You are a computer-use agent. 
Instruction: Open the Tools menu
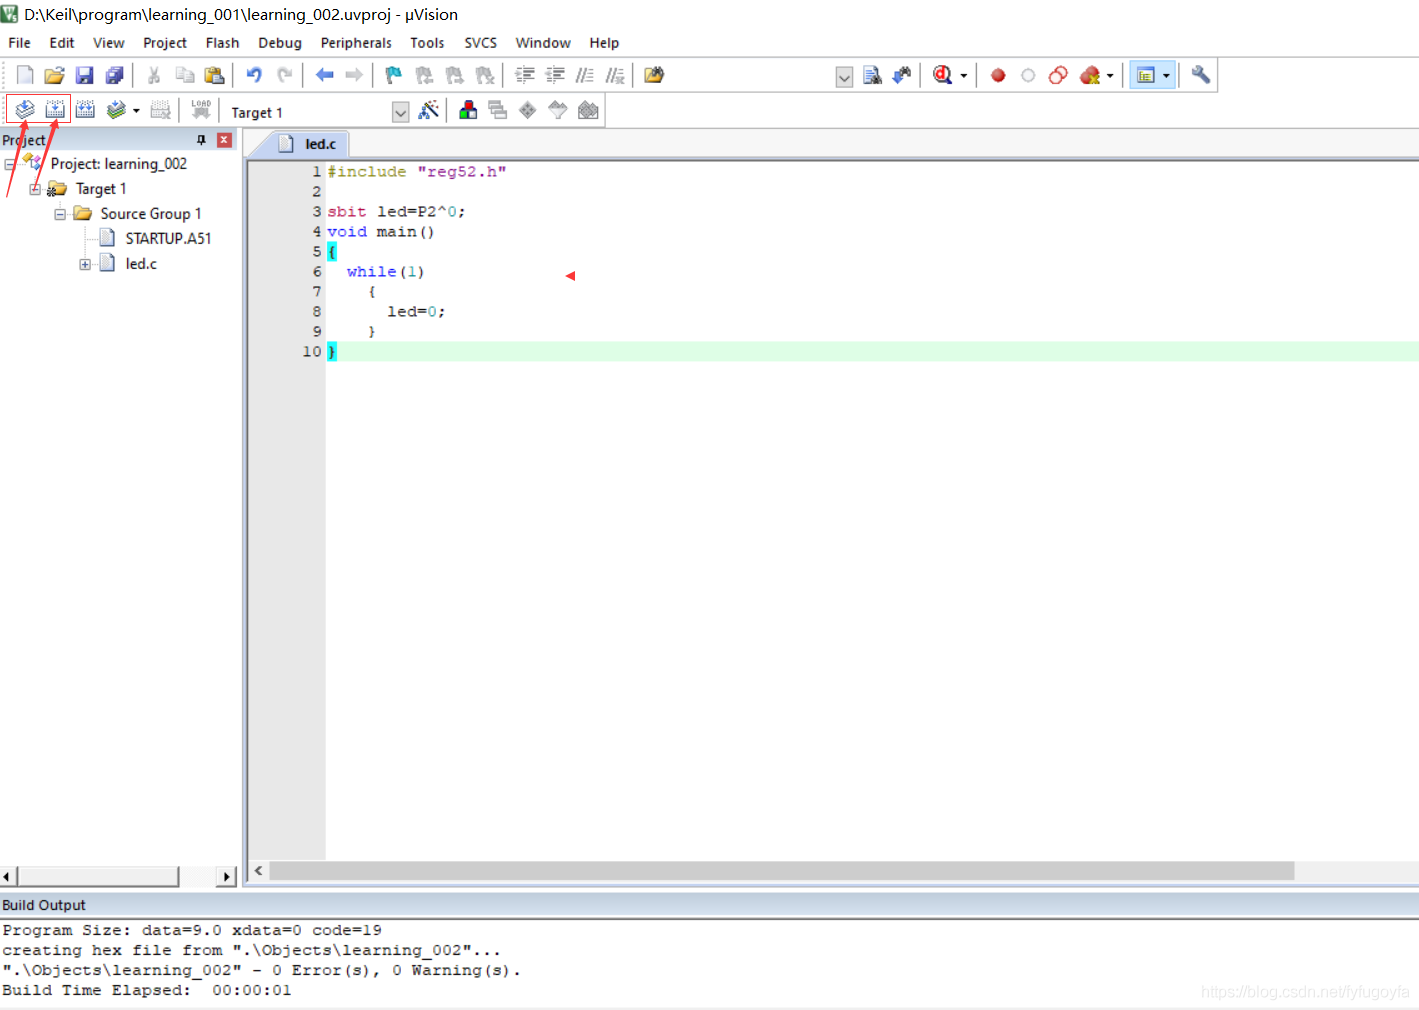coord(427,43)
